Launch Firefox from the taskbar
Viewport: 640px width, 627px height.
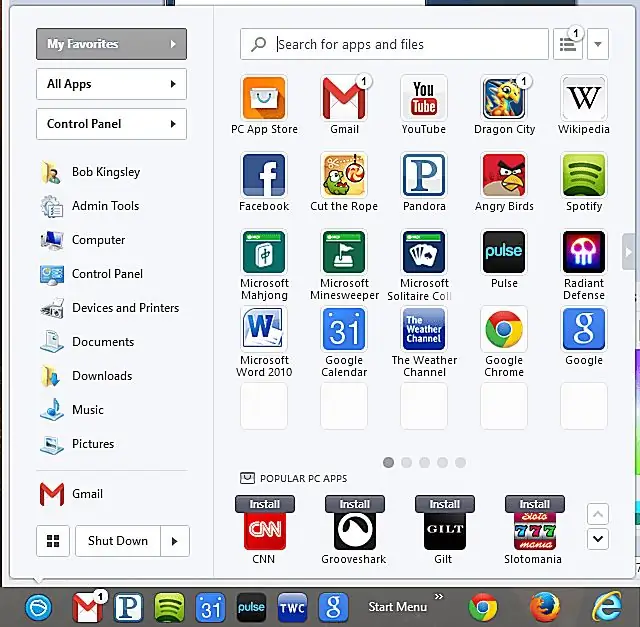click(x=545, y=607)
